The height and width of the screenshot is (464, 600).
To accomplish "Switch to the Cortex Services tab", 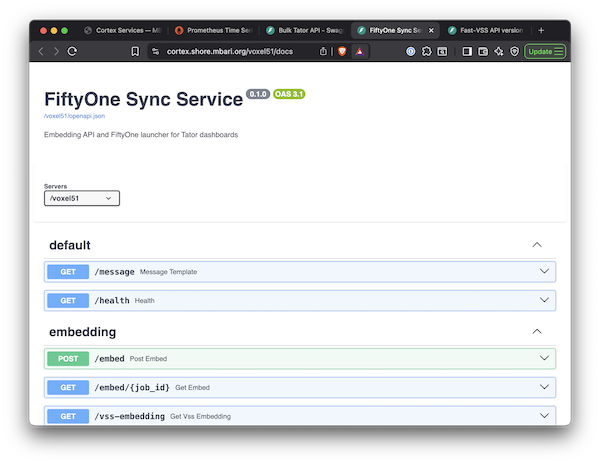I will click(123, 30).
